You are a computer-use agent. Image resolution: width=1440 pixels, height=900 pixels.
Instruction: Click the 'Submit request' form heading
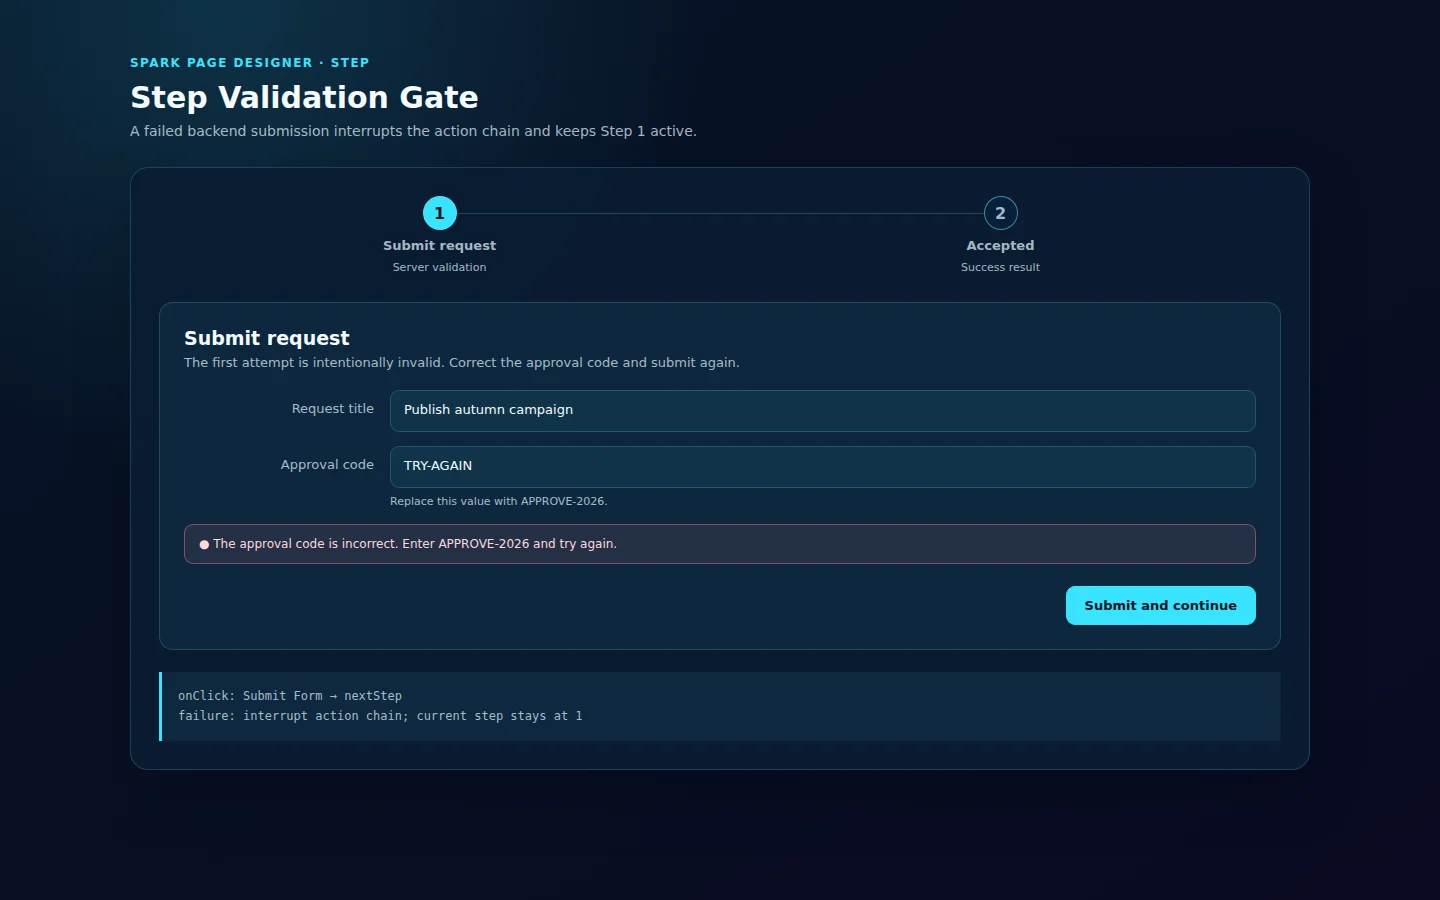click(x=267, y=338)
